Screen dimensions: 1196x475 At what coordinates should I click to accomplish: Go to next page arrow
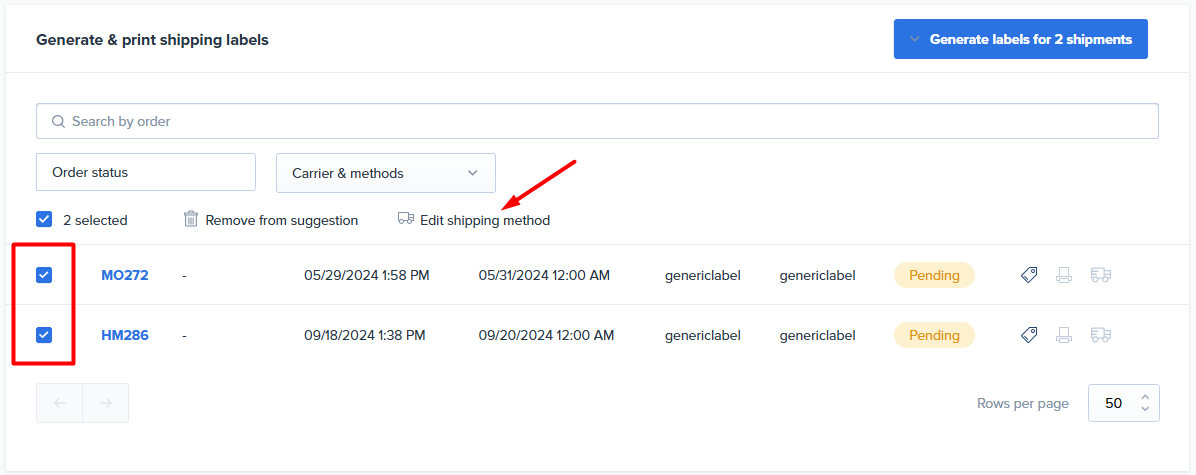(105, 403)
